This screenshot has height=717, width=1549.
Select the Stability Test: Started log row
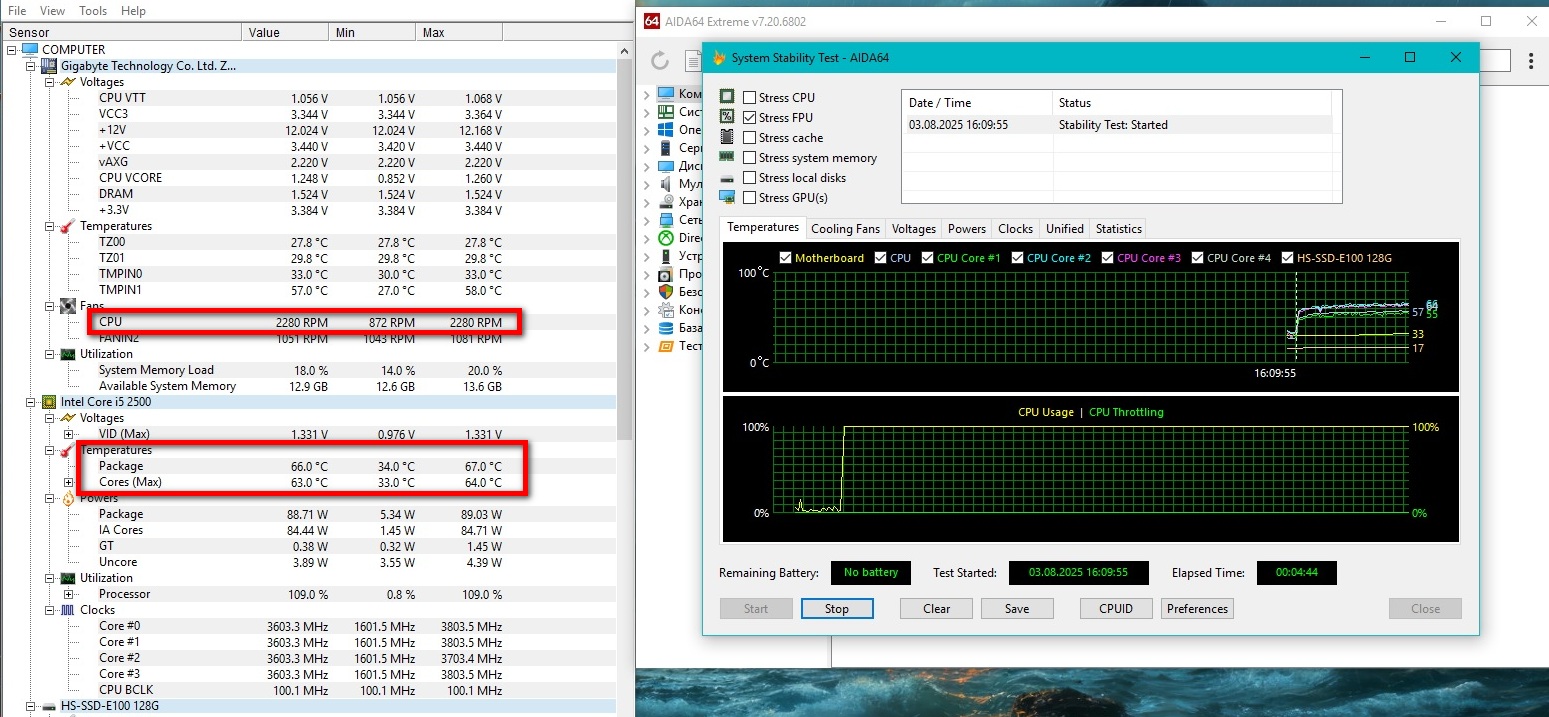1117,125
